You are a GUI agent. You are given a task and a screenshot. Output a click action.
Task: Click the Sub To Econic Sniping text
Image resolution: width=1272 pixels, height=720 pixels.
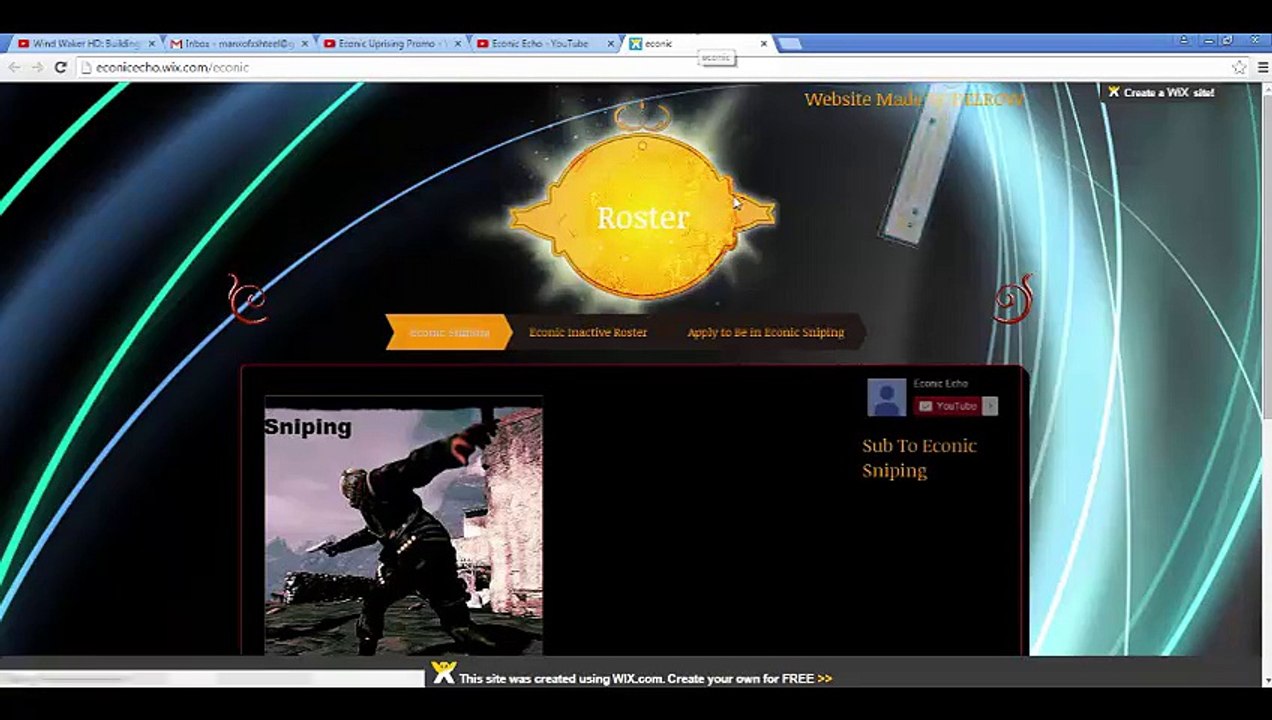point(919,458)
